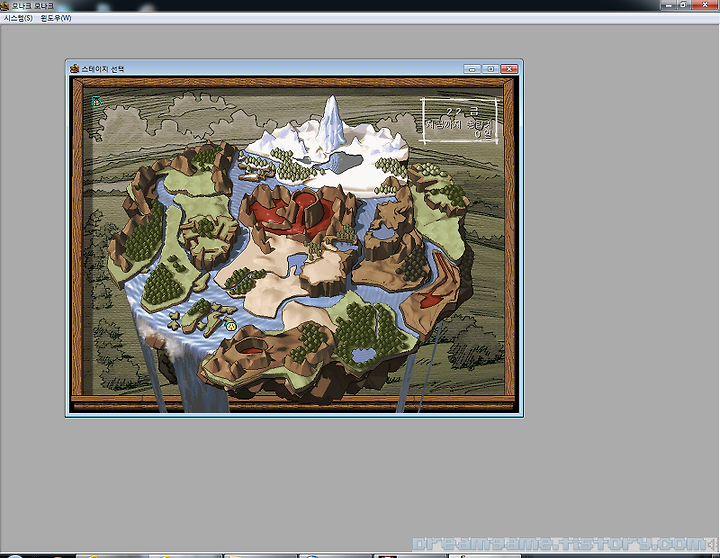This screenshot has width=720, height=558.
Task: Open the 시스템(S) menu
Action: [18, 18]
